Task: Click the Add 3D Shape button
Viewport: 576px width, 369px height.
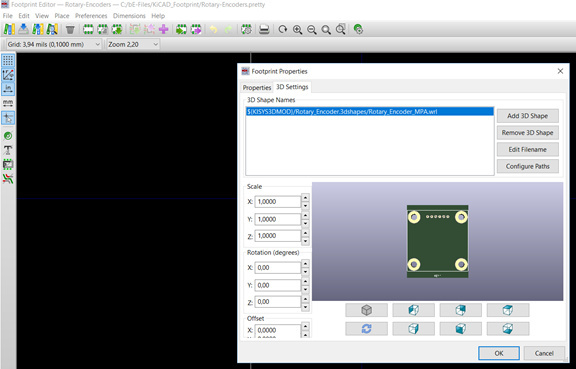Action: pyautogui.click(x=528, y=116)
